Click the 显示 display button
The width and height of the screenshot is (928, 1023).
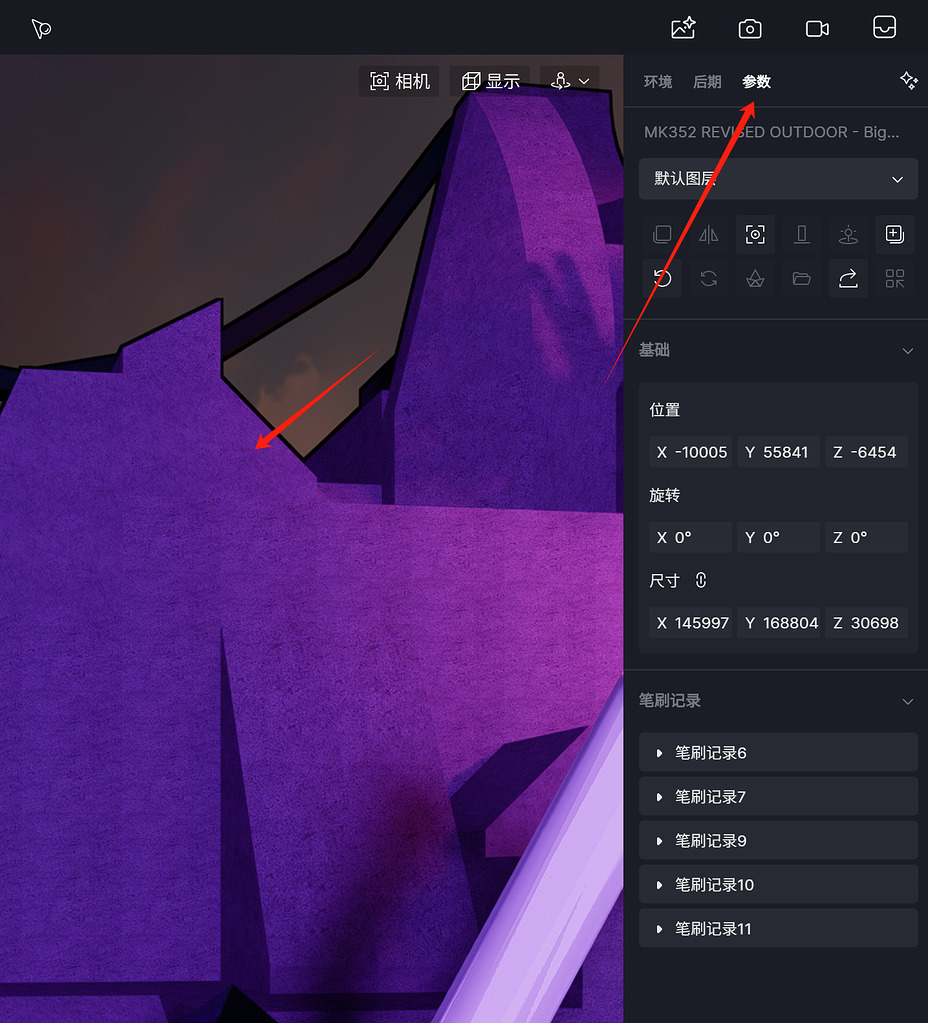click(x=490, y=81)
